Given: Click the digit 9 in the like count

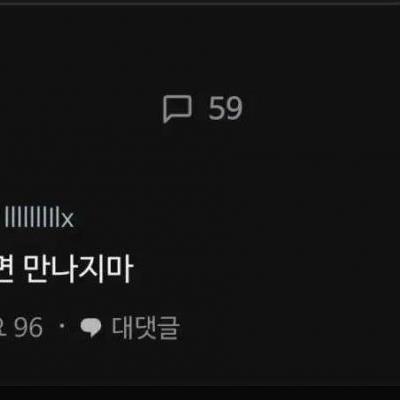Looking at the screenshot, I should [21, 327].
